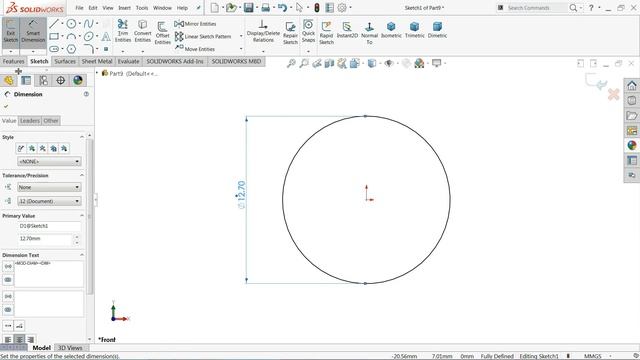Viewport: 640px width, 360px height.
Task: Click Normal To view
Action: pyautogui.click(x=369, y=33)
